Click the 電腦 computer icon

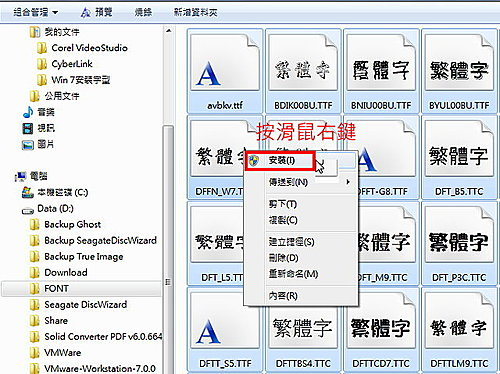(21, 177)
